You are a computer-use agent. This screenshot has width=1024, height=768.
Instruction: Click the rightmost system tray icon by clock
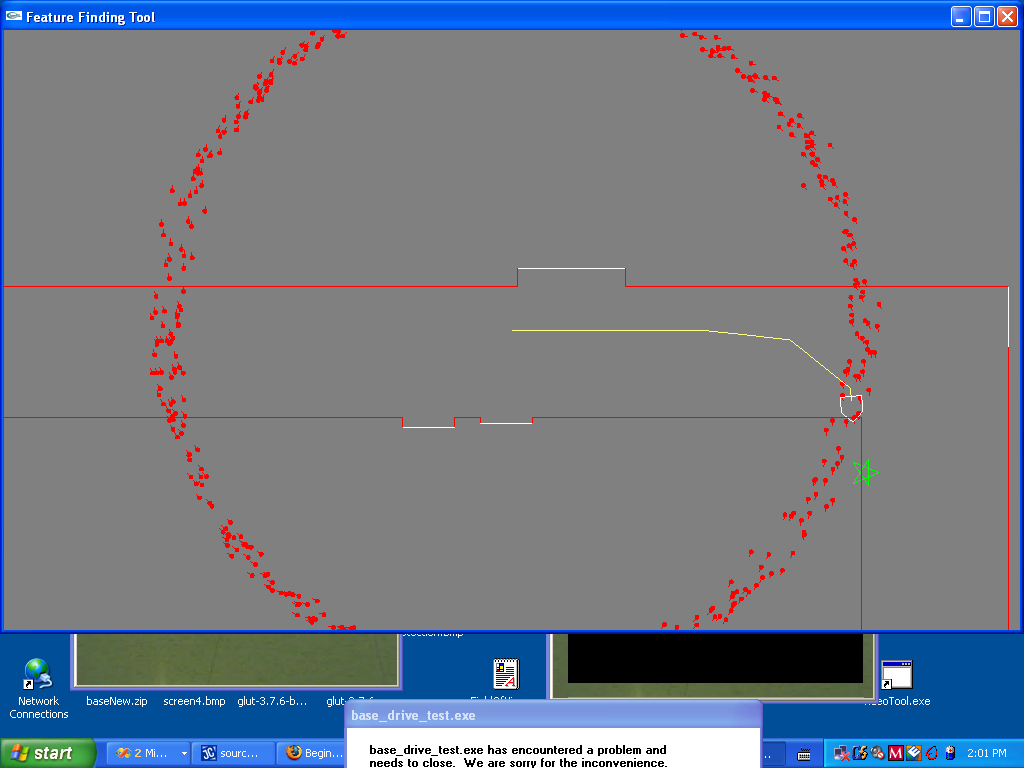pyautogui.click(x=950, y=753)
